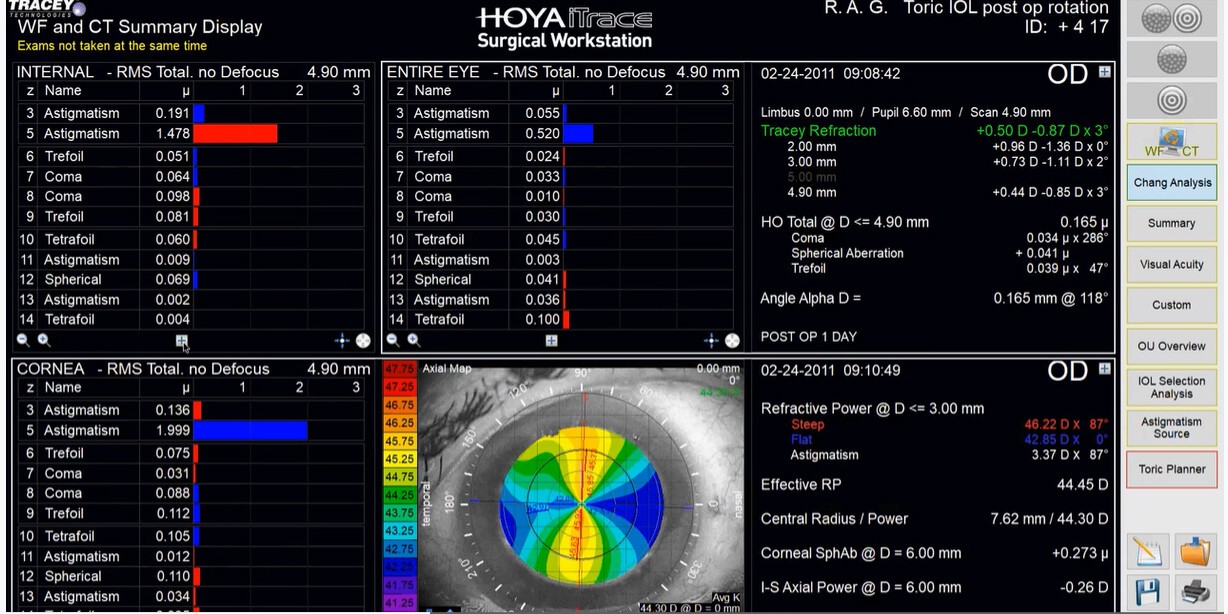Image resolution: width=1228 pixels, height=614 pixels.
Task: Click the INTERNAL panel crosshair icon
Action: click(342, 341)
